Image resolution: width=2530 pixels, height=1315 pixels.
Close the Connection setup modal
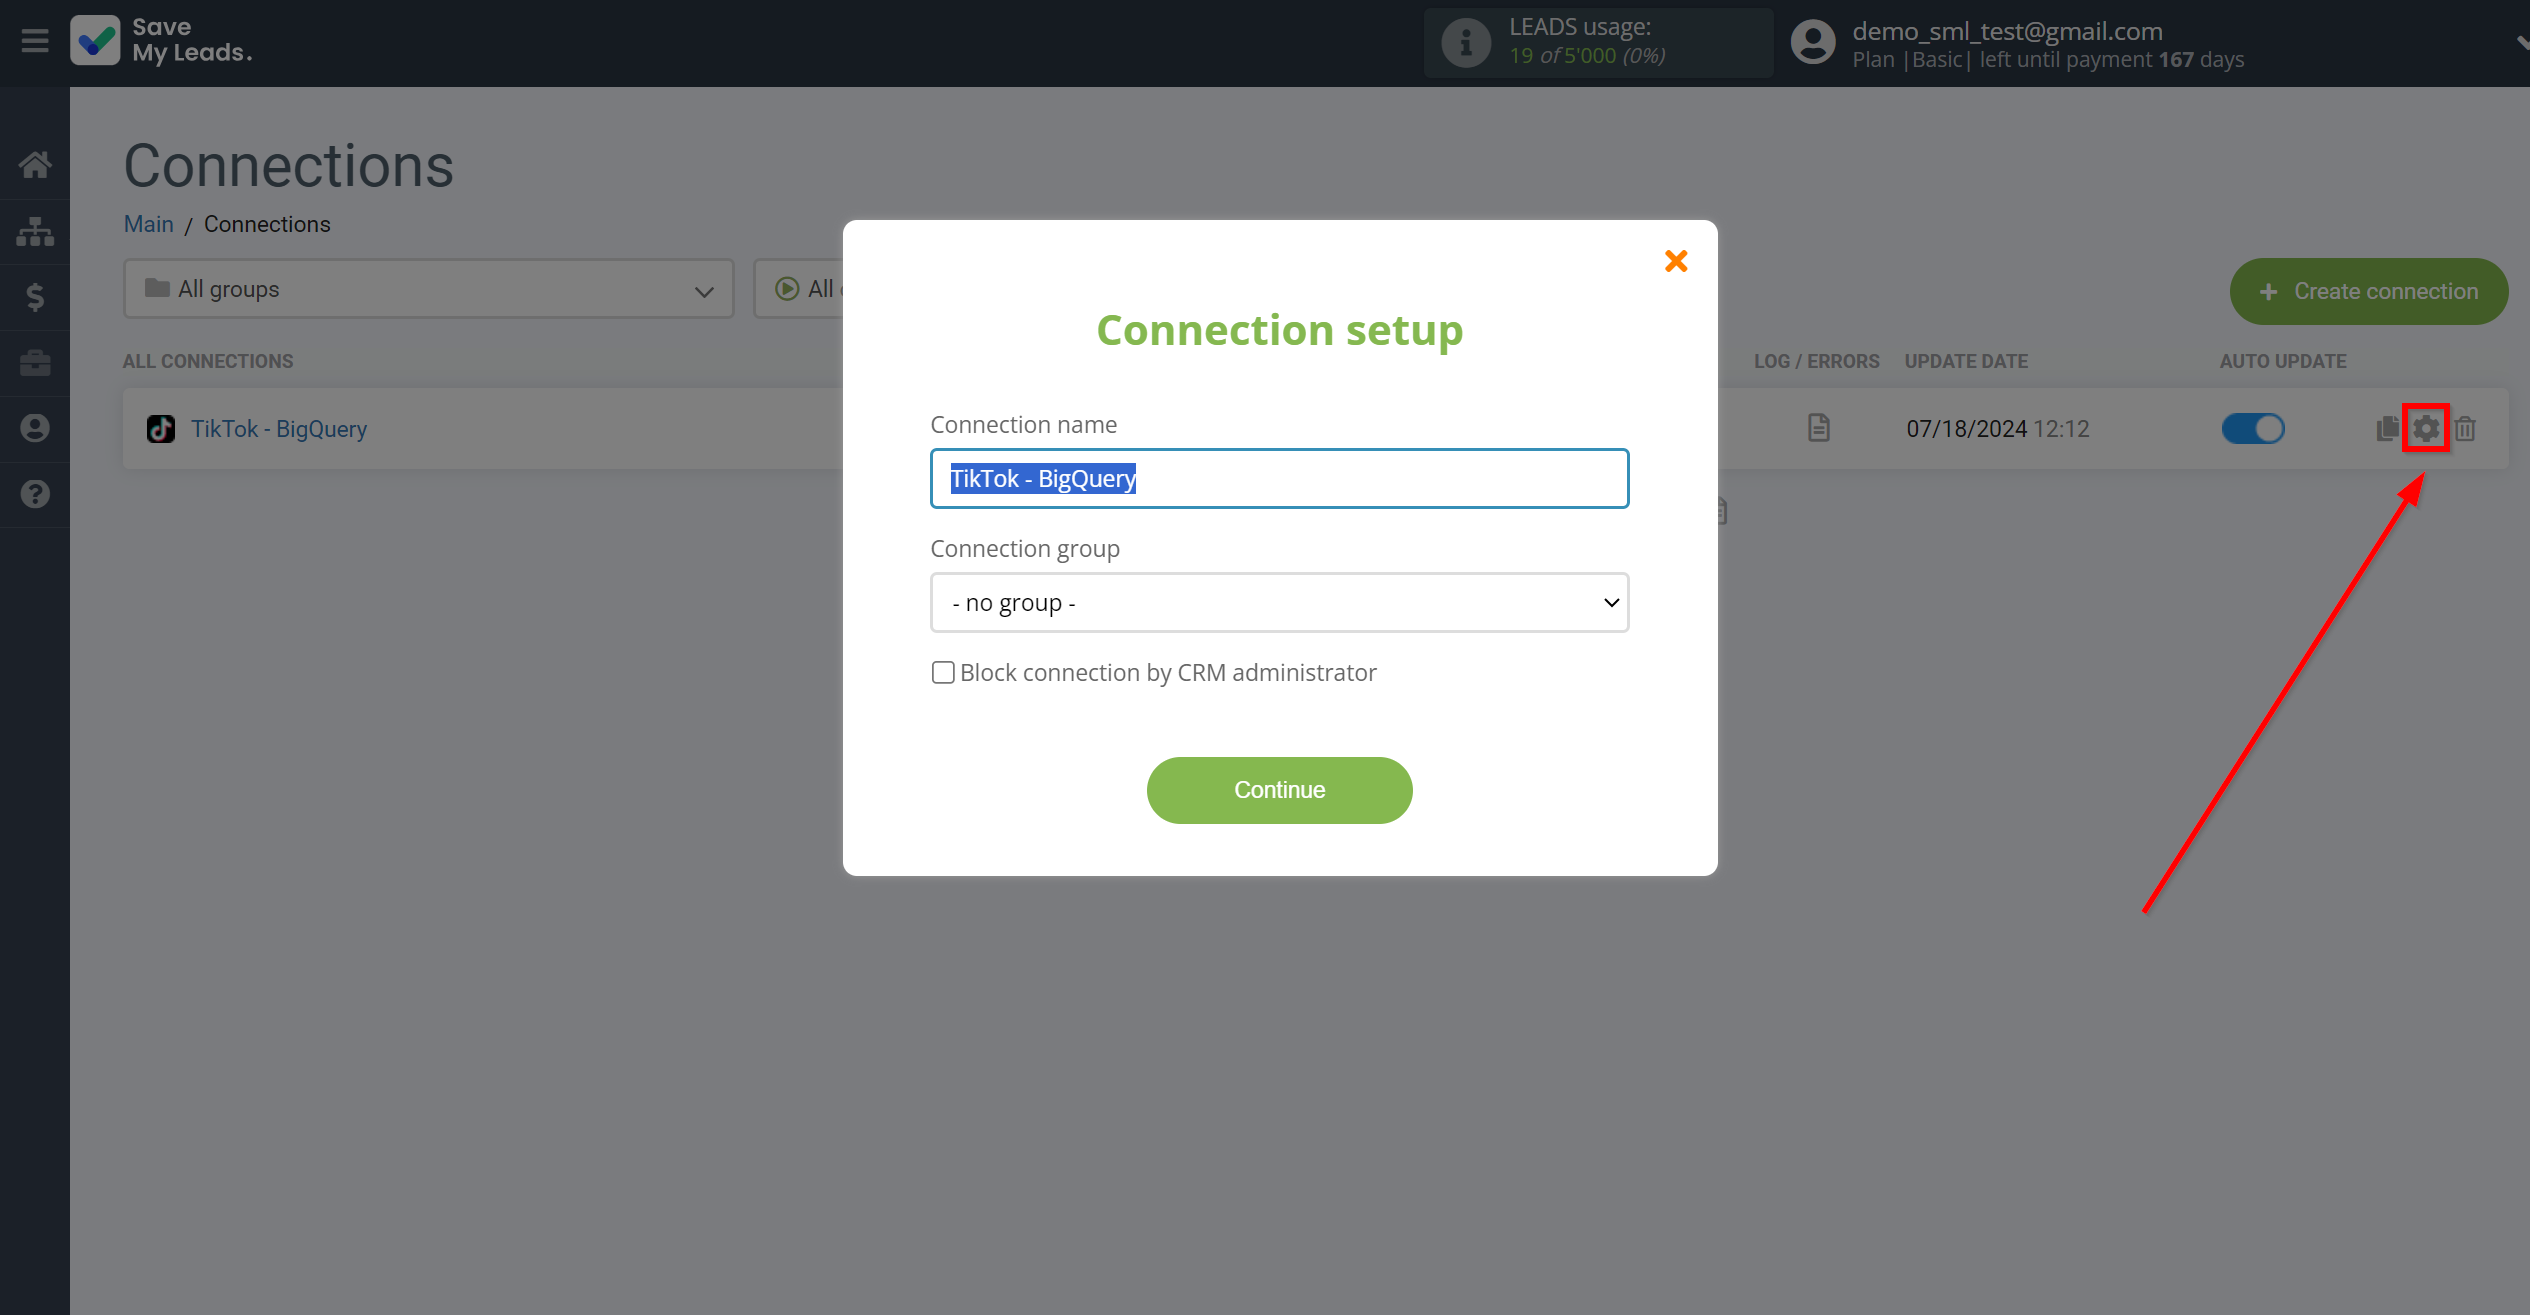1675,259
